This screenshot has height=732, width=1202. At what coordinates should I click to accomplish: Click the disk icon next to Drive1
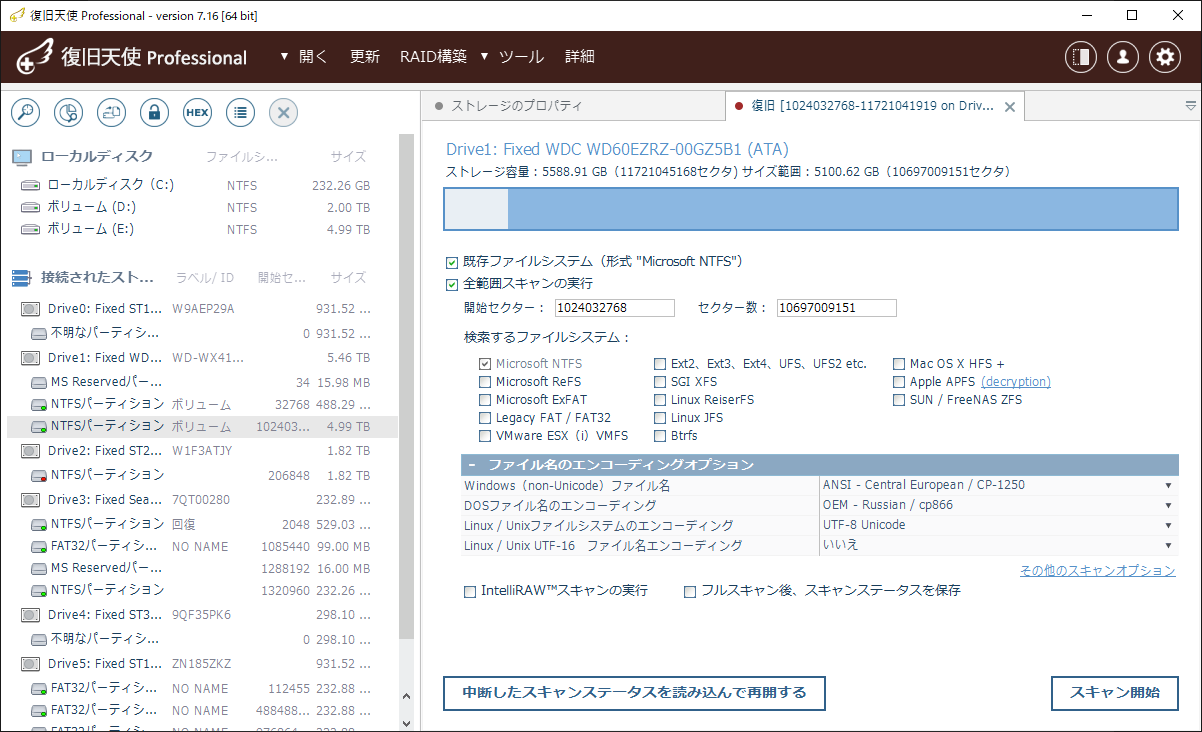tap(30, 358)
